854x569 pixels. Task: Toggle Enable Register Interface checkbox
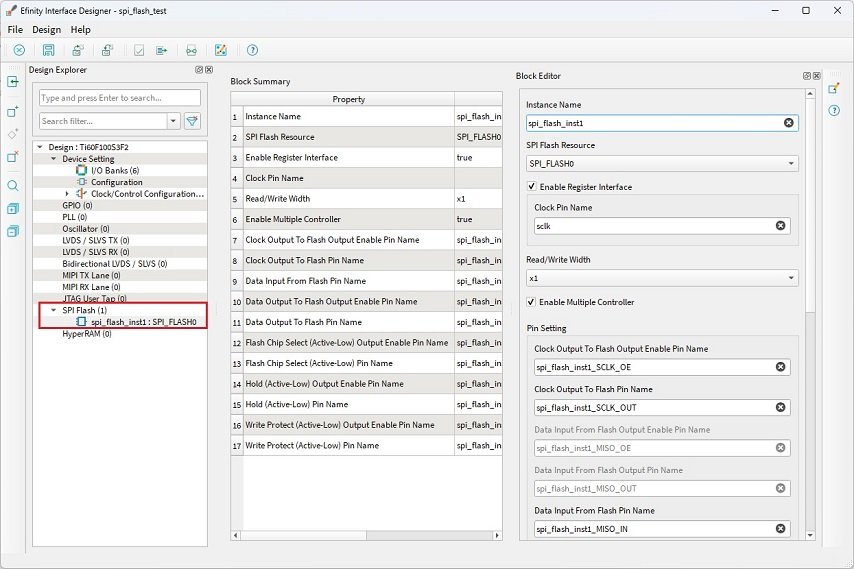[x=532, y=186]
